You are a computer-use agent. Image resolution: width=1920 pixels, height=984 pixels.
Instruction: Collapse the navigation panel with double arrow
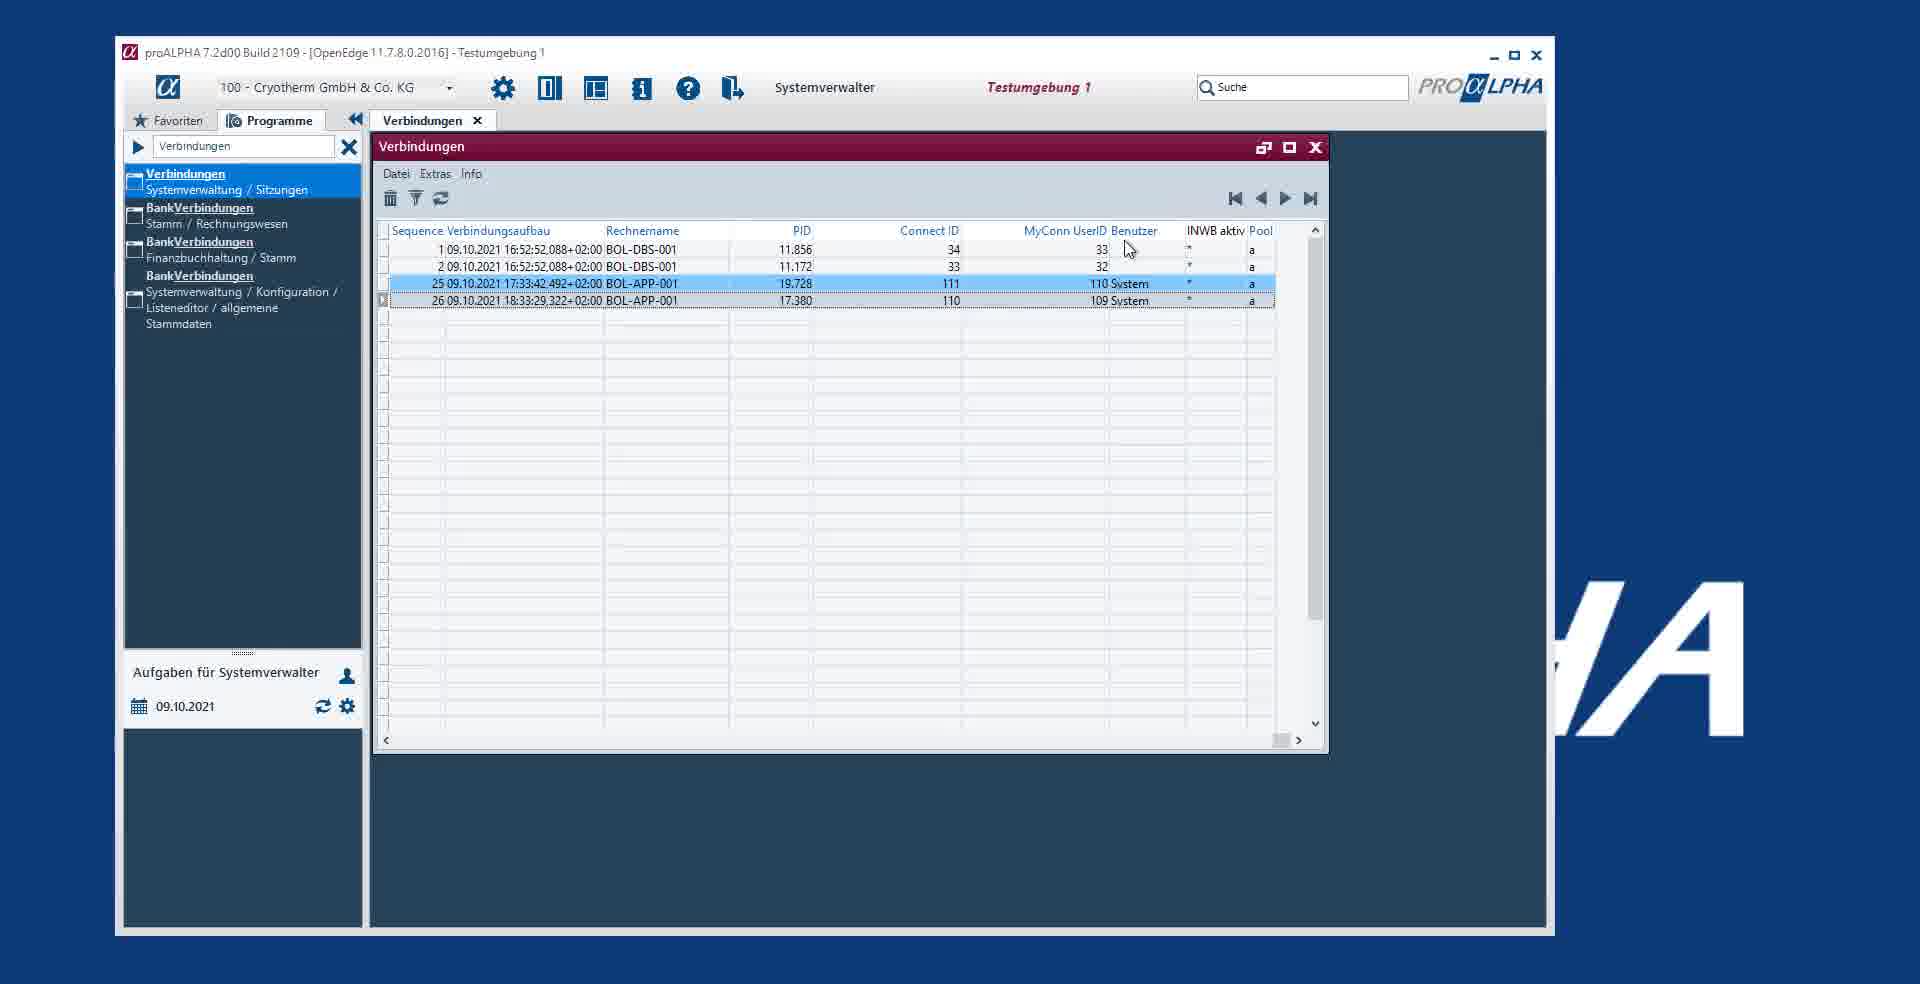355,119
